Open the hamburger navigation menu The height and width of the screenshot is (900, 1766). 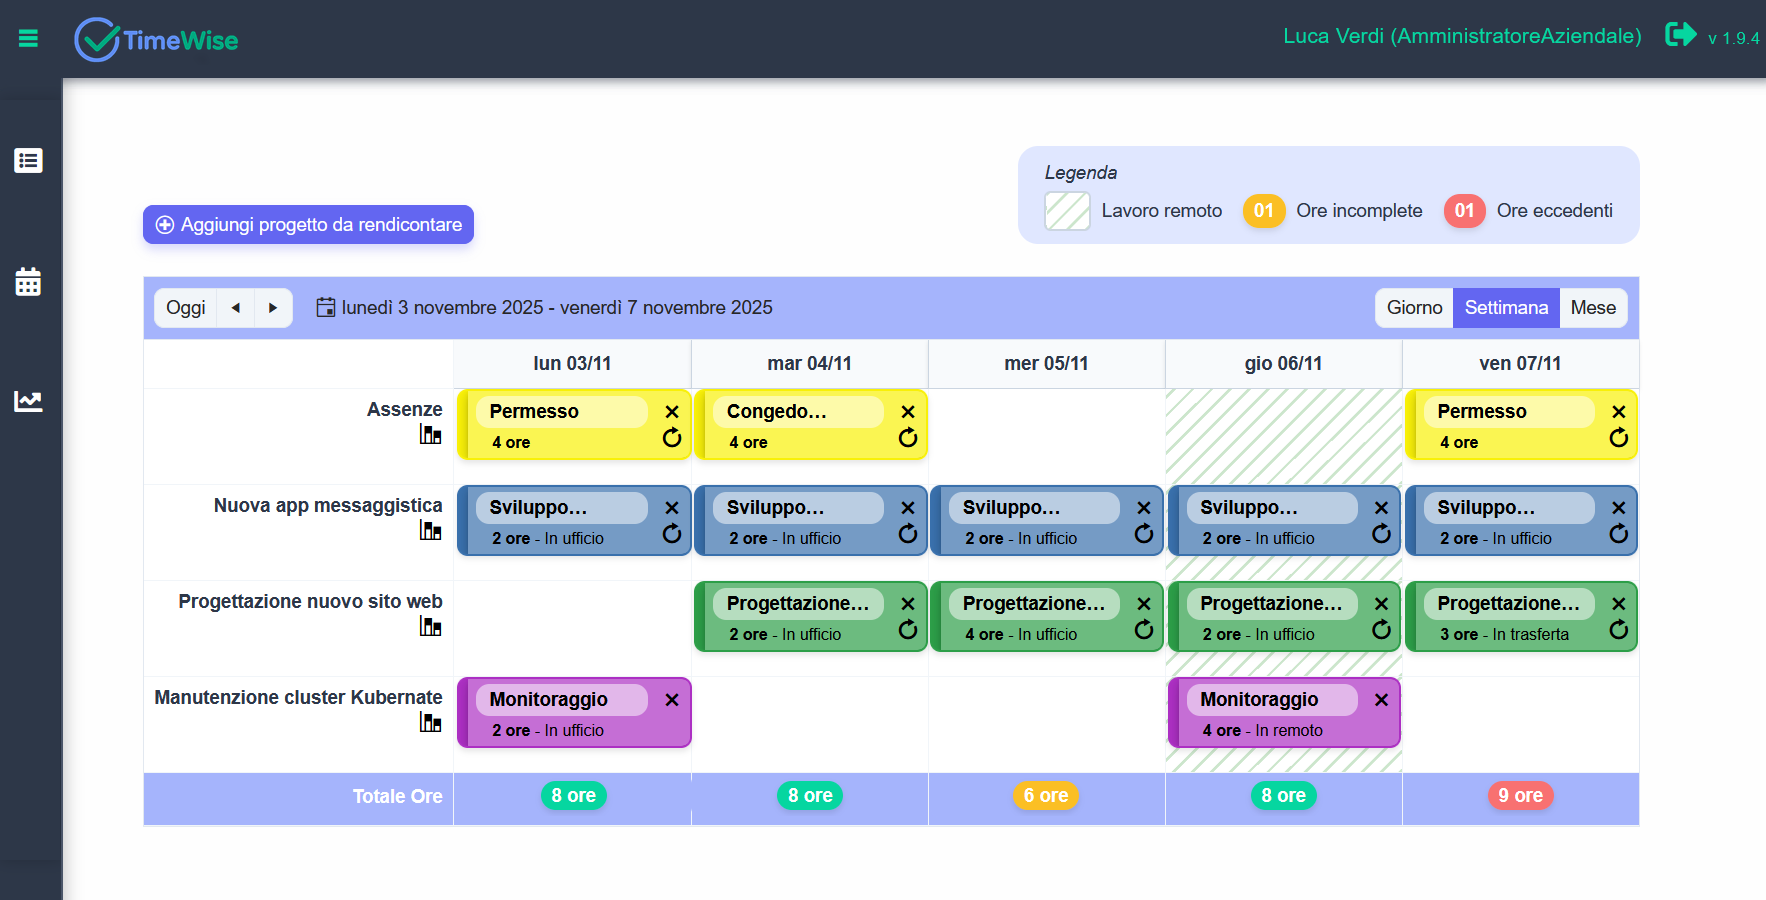28,39
